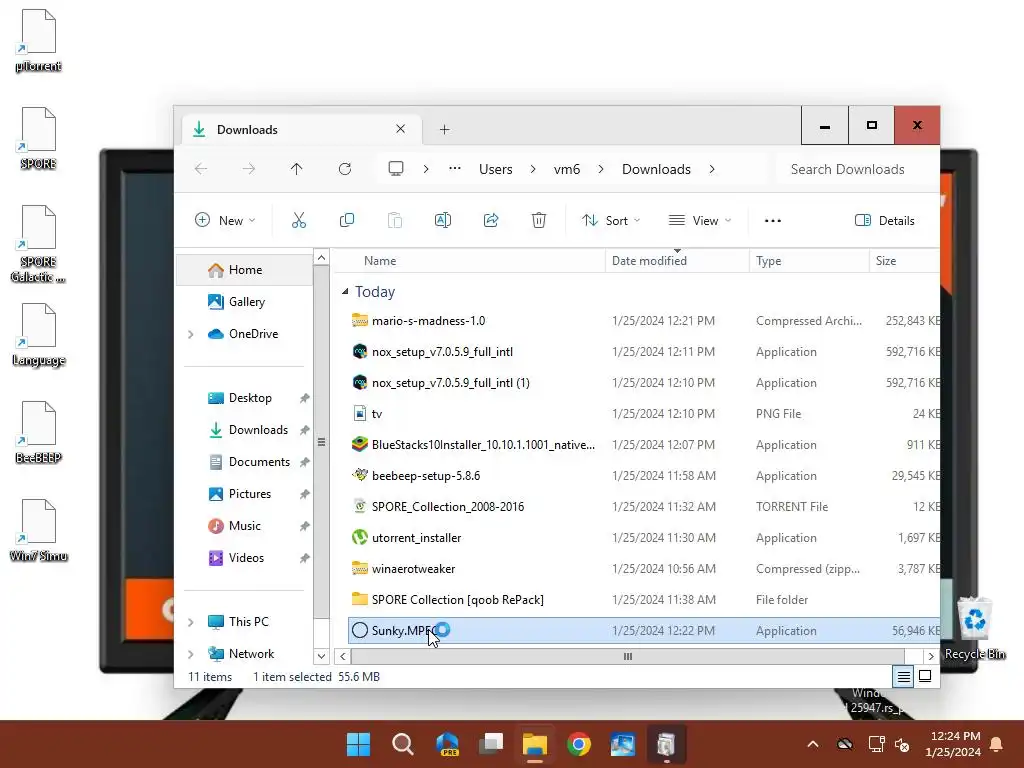Click the Rename icon
The height and width of the screenshot is (768, 1024).
[x=443, y=221]
